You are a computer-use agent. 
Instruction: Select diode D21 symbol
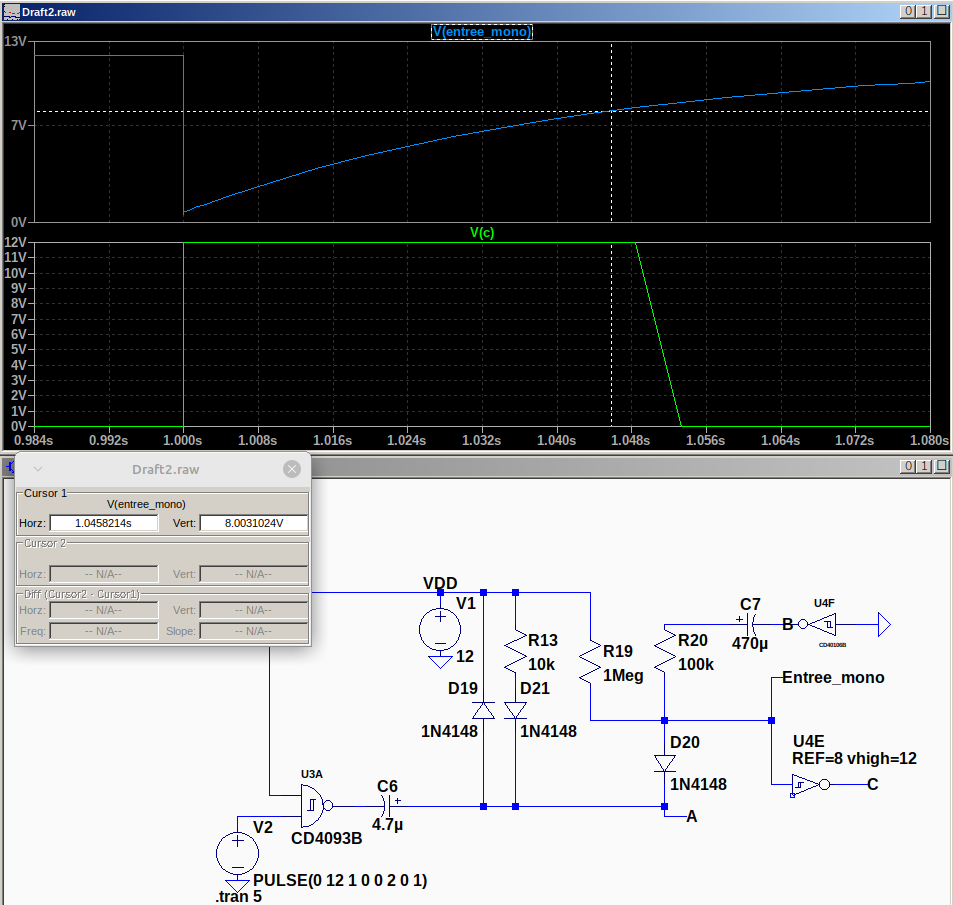[515, 710]
